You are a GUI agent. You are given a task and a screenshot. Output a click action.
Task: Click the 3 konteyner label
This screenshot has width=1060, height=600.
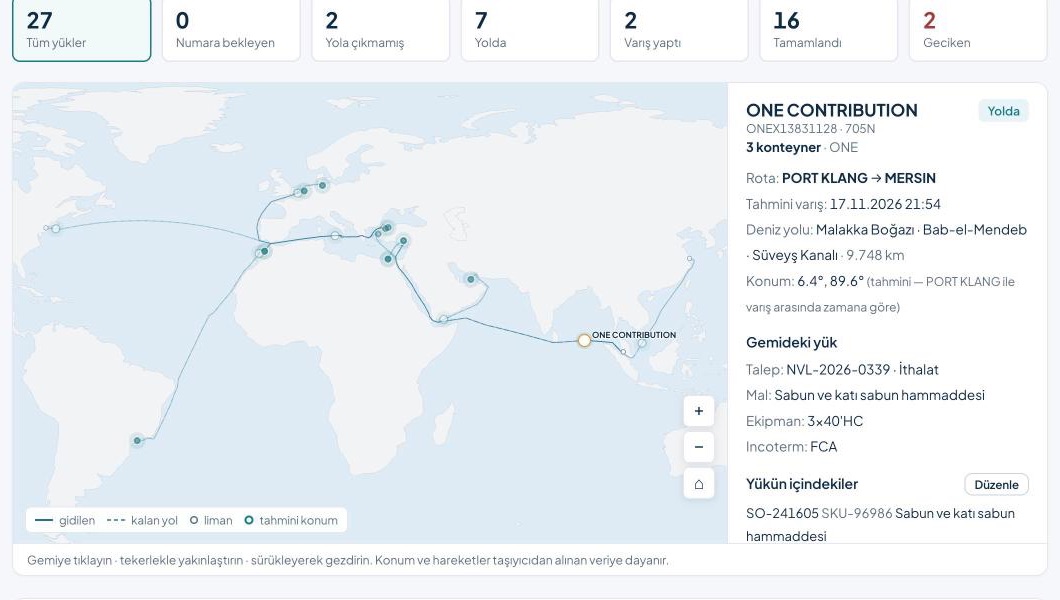coord(784,147)
